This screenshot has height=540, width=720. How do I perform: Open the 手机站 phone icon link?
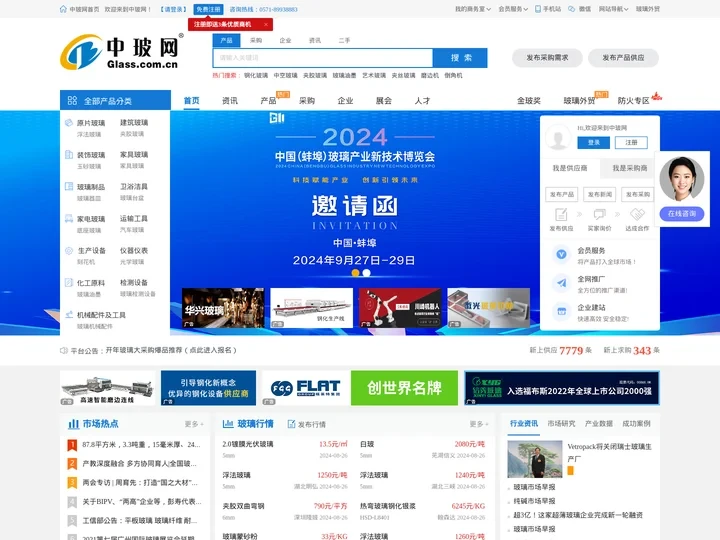(538, 9)
